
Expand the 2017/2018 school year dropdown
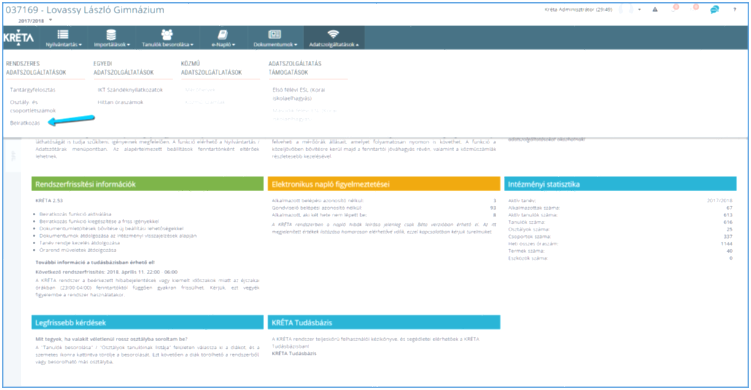[50, 21]
